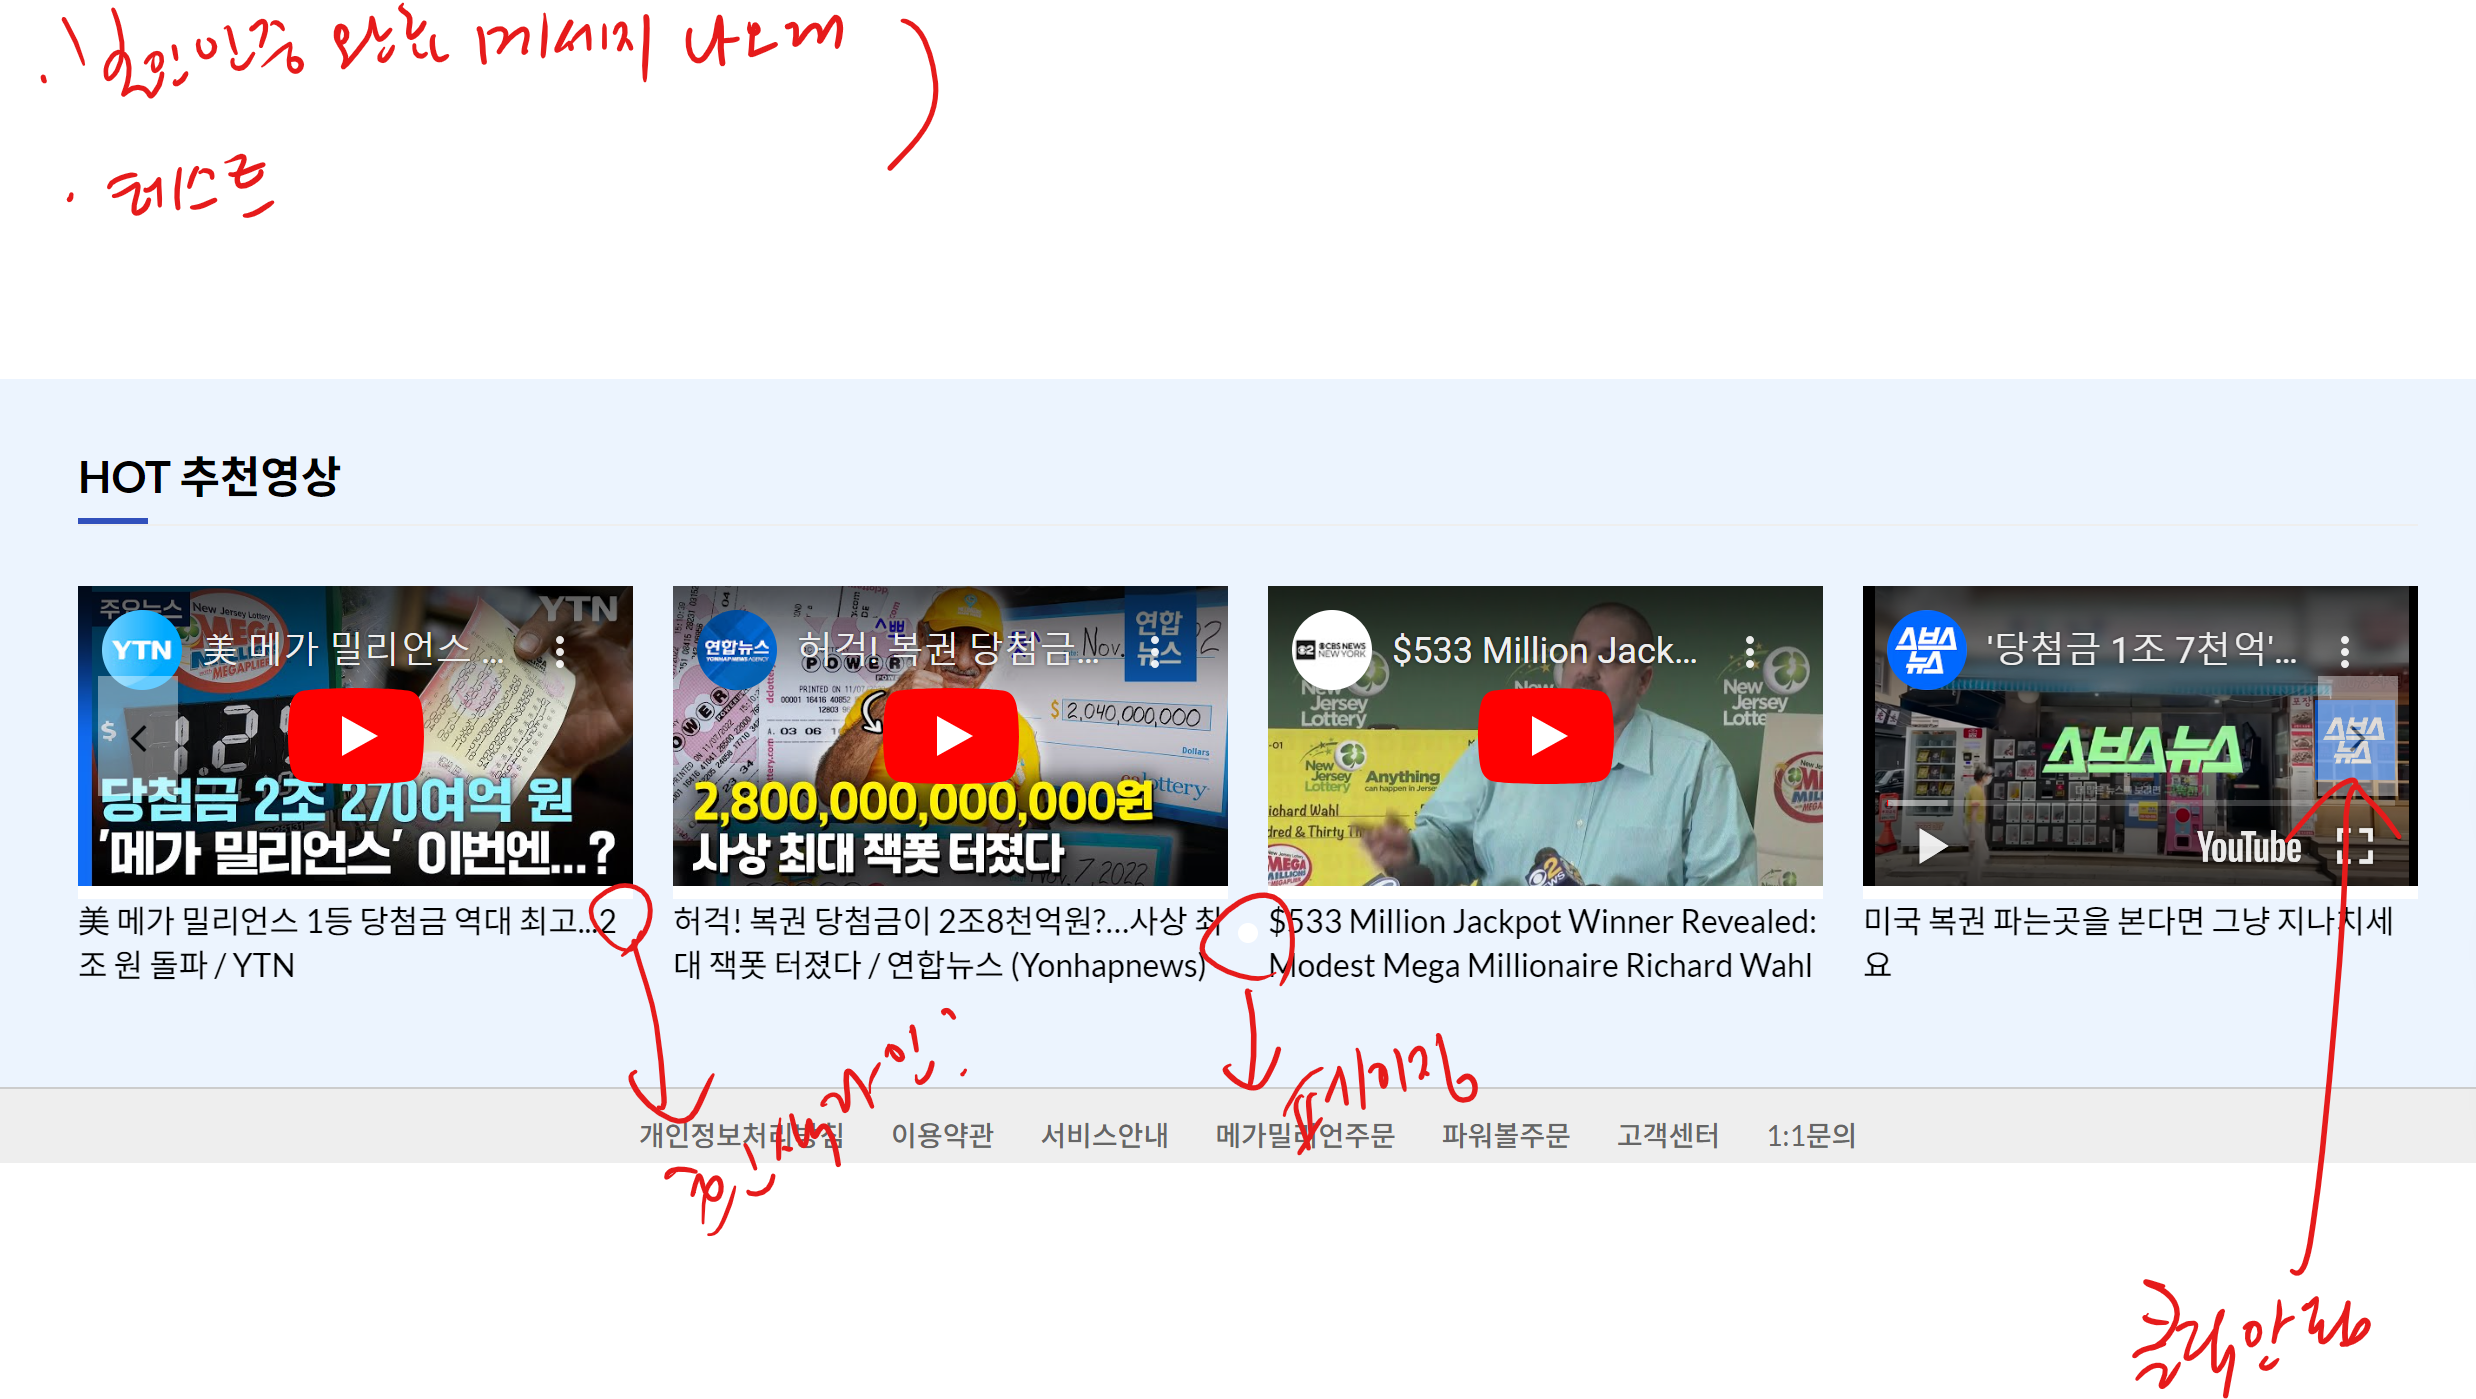This screenshot has height=1399, width=2476.
Task: Click the YouTube logo in last video
Action: tap(2249, 848)
